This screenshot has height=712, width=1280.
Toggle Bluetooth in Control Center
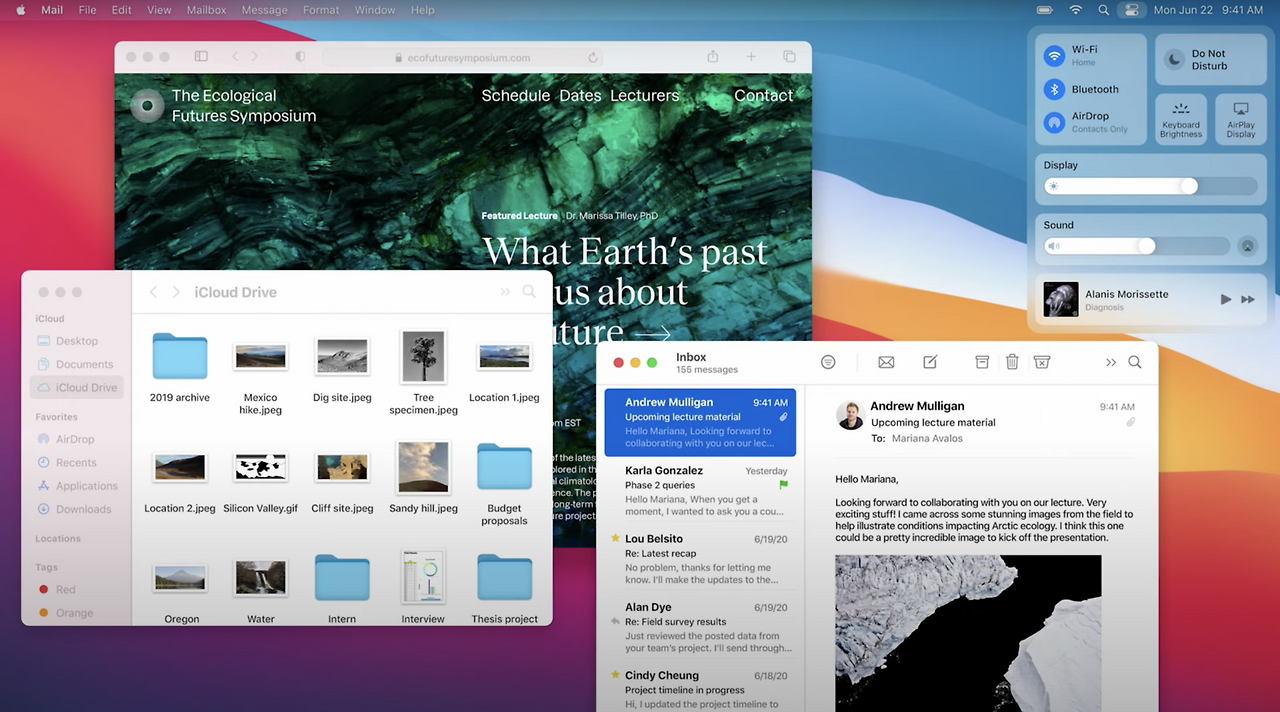[x=1054, y=89]
